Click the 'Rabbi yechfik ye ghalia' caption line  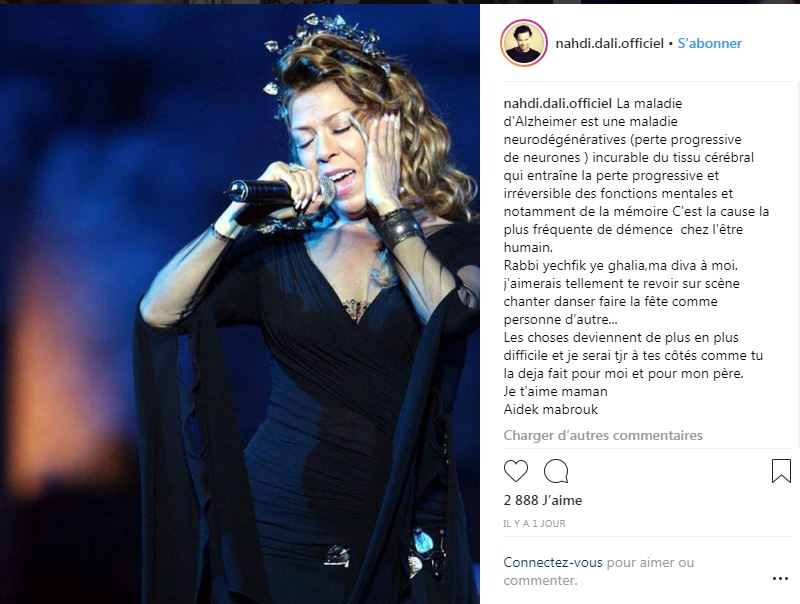[620, 265]
